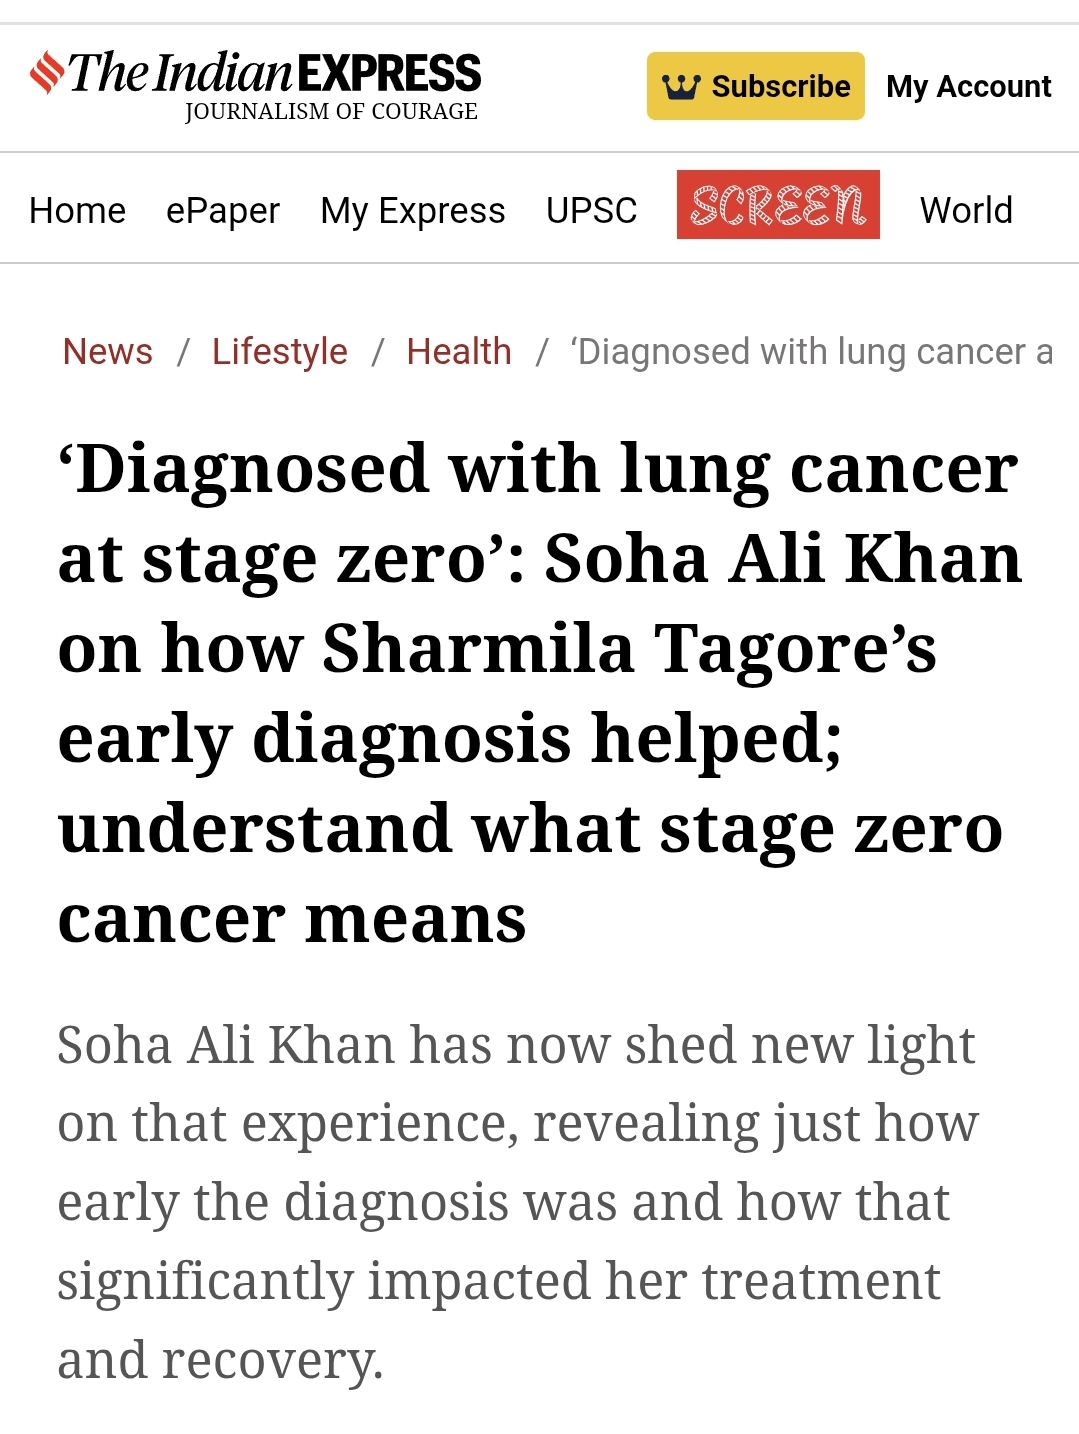This screenshot has height=1434, width=1079.
Task: Go to the Home tab
Action: 77,211
